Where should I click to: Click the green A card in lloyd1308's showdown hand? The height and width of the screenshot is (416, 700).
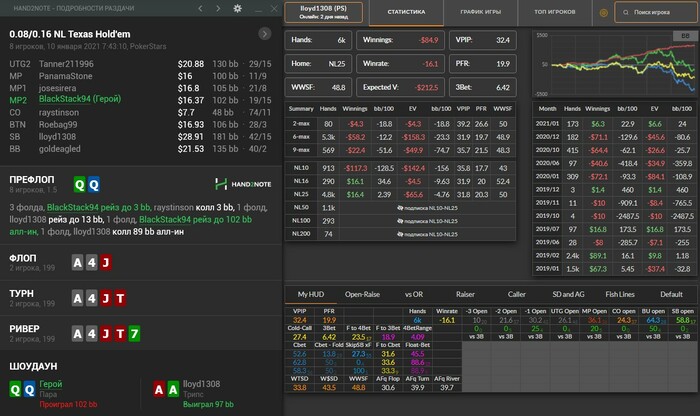click(173, 390)
